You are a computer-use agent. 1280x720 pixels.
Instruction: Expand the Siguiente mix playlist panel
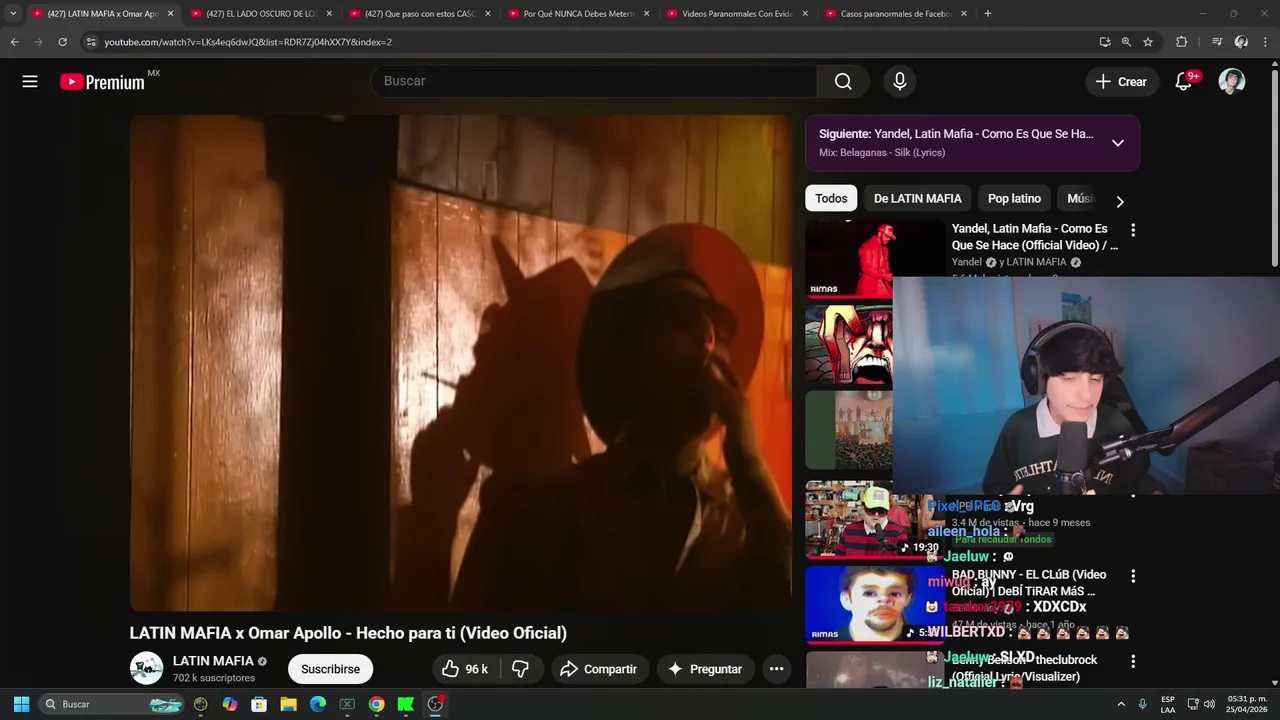(1118, 143)
